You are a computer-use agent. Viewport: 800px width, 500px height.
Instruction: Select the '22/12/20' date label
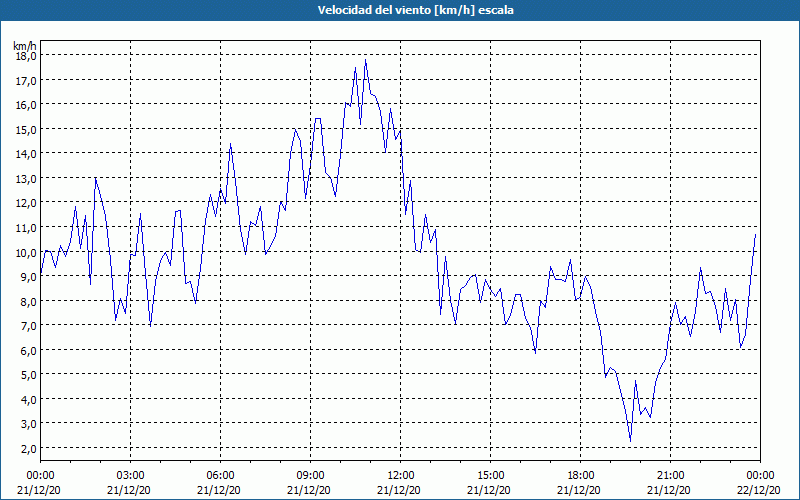click(x=759, y=490)
